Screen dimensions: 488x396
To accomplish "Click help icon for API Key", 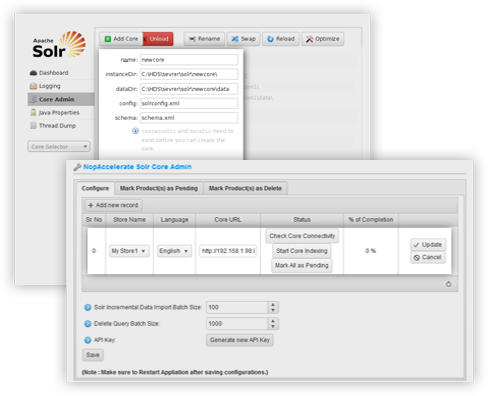I will (x=88, y=340).
